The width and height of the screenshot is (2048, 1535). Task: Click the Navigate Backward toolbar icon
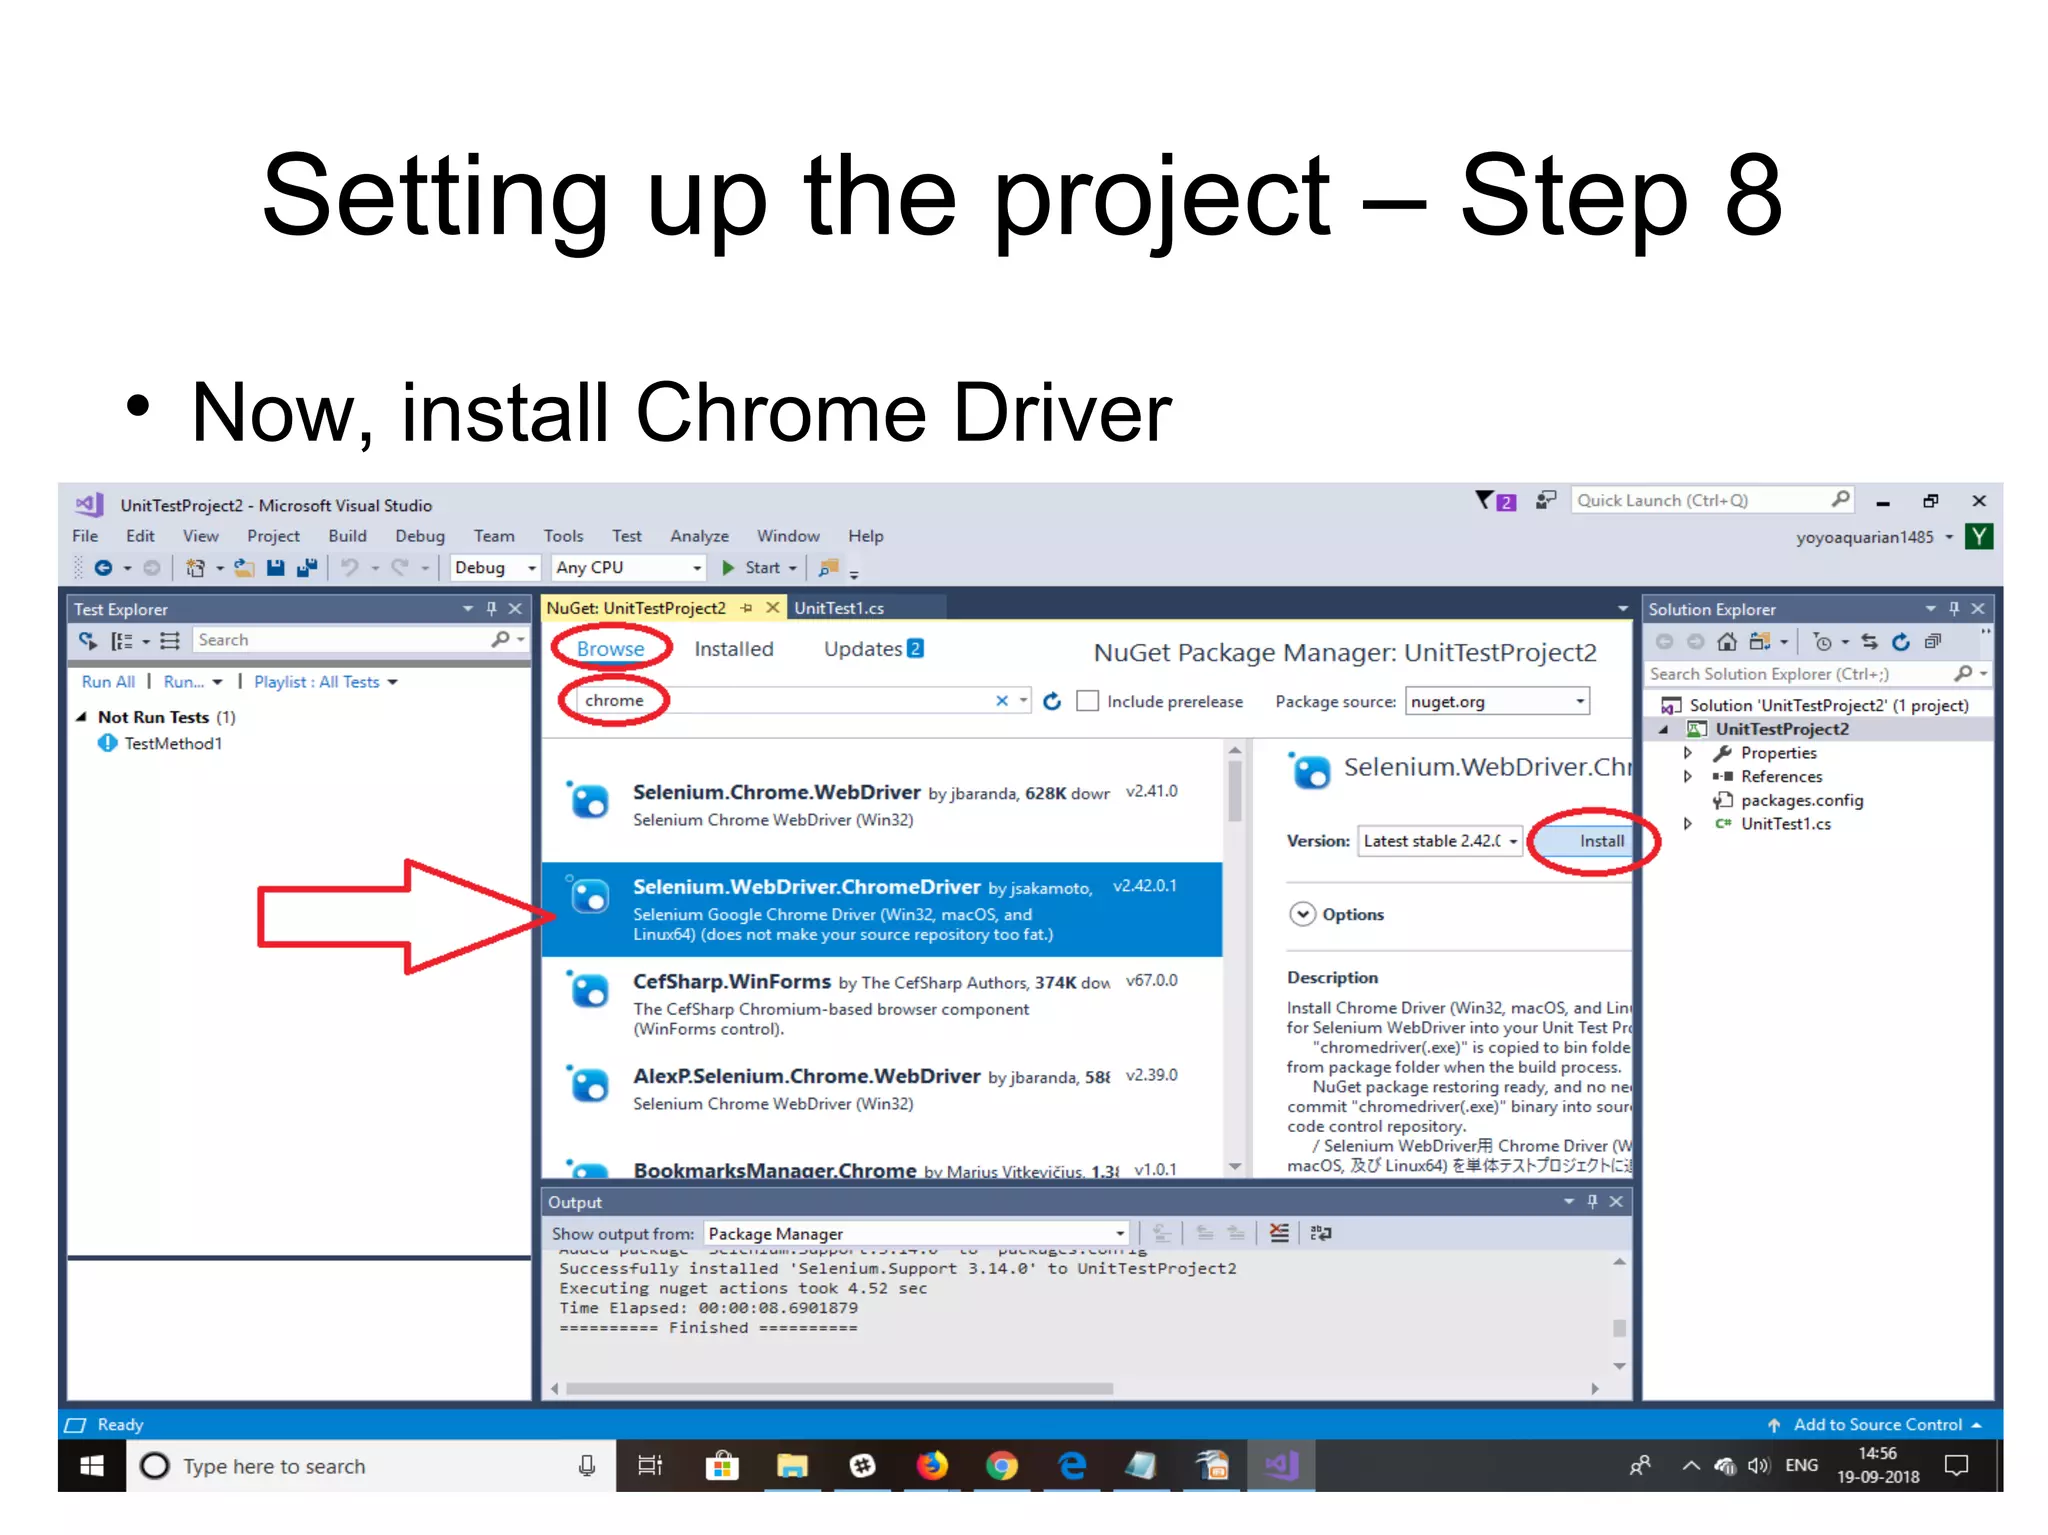(x=103, y=568)
